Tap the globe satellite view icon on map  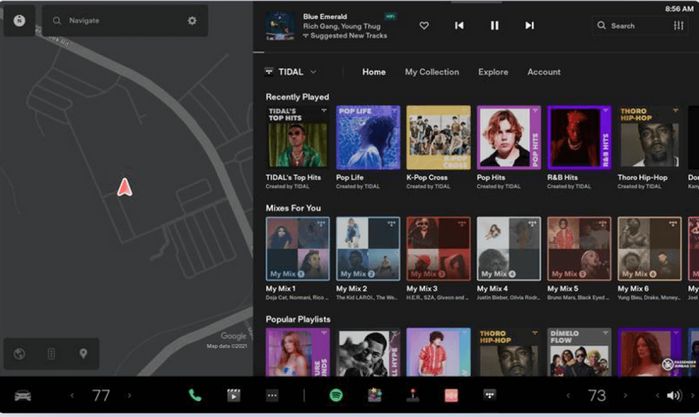tap(19, 354)
